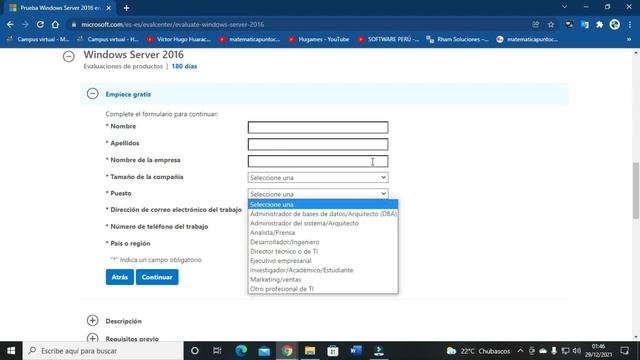Open the microphone tray icon
The image size is (640, 360).
pyautogui.click(x=554, y=351)
